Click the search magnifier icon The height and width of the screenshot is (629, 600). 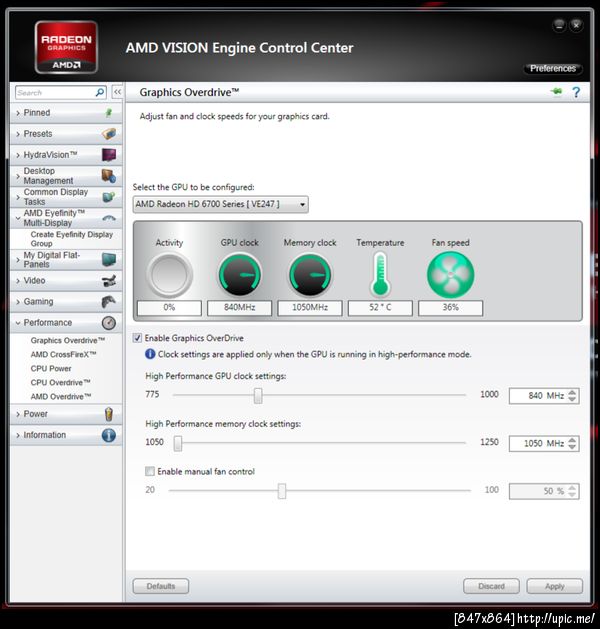(x=99, y=92)
